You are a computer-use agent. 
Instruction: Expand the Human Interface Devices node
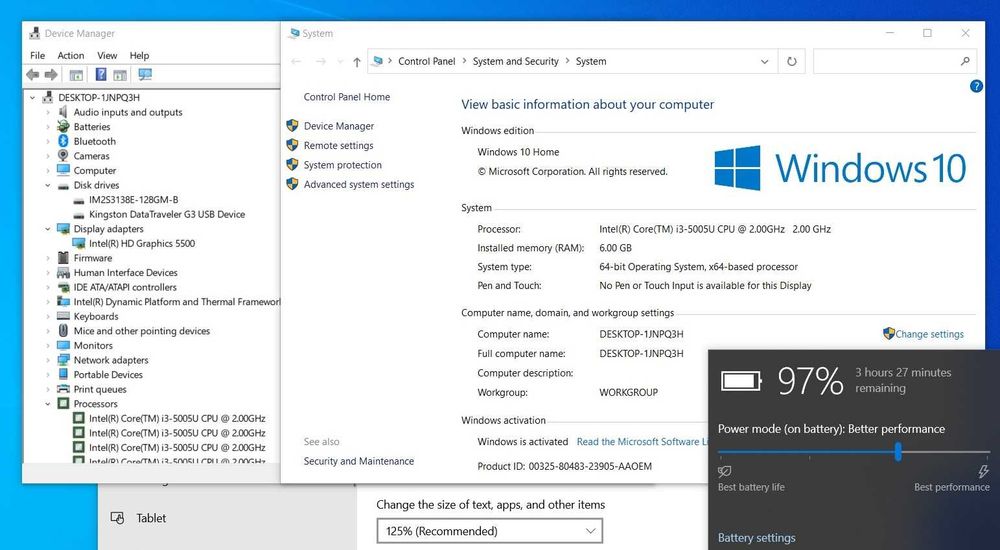click(x=48, y=272)
